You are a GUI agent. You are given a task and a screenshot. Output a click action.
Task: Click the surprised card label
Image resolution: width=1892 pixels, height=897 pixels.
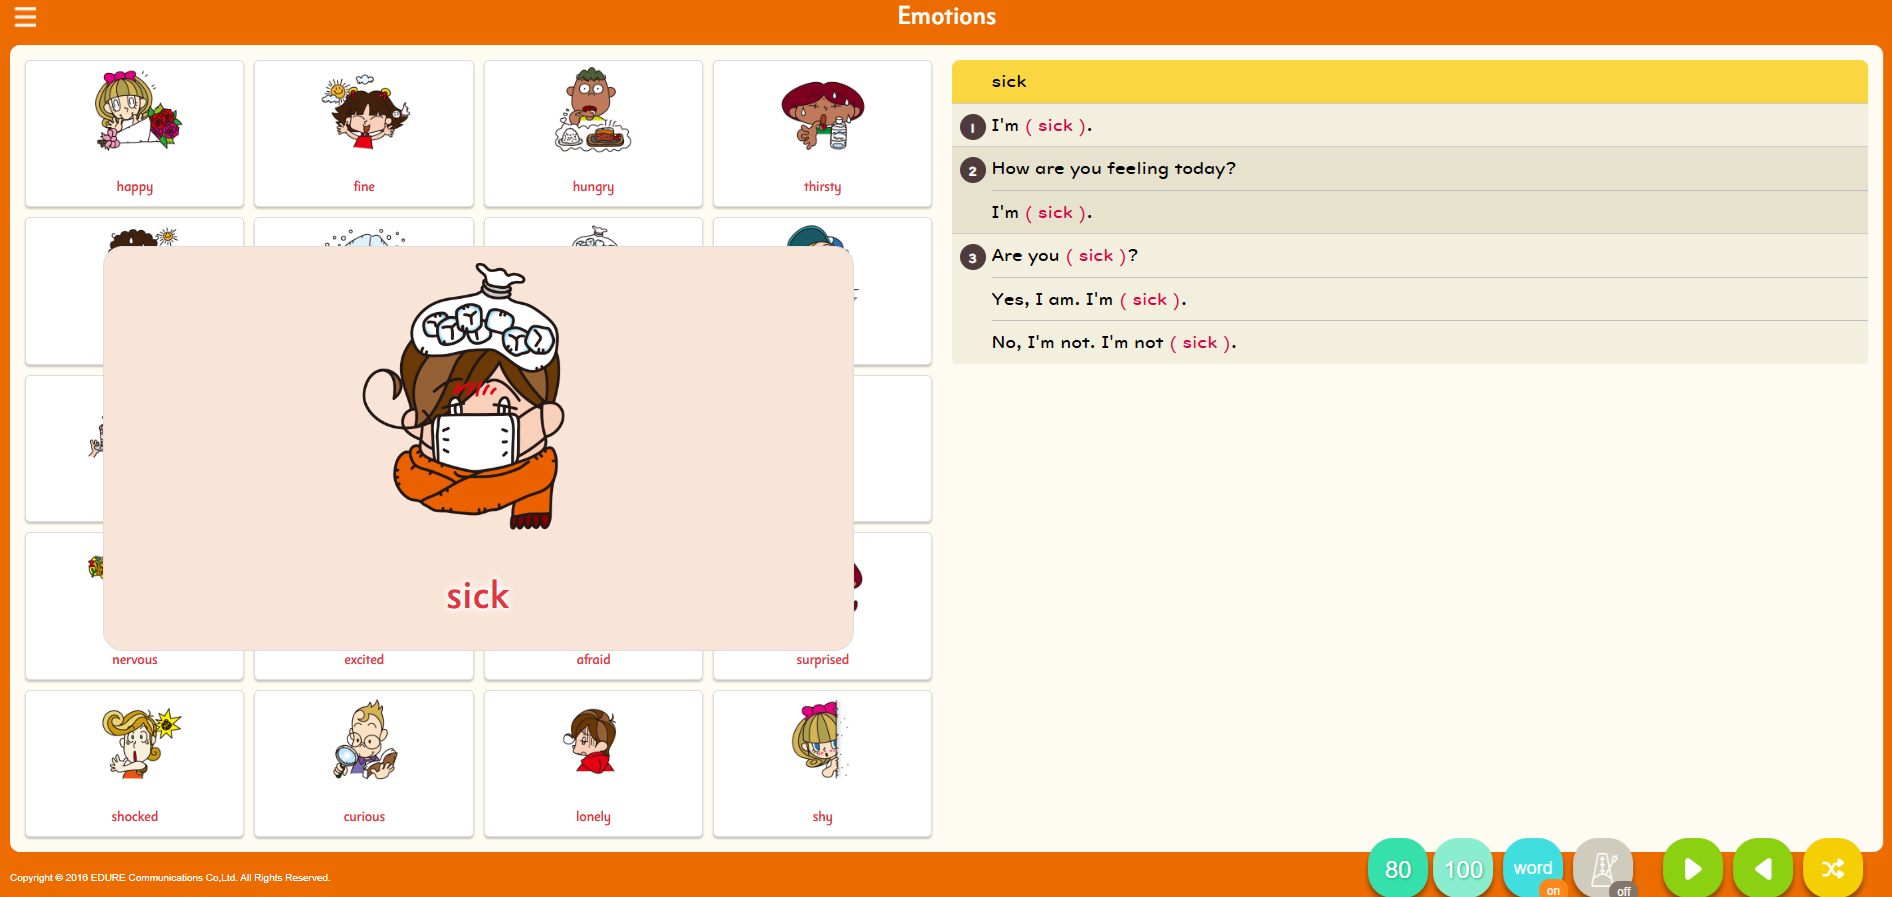[x=822, y=660]
